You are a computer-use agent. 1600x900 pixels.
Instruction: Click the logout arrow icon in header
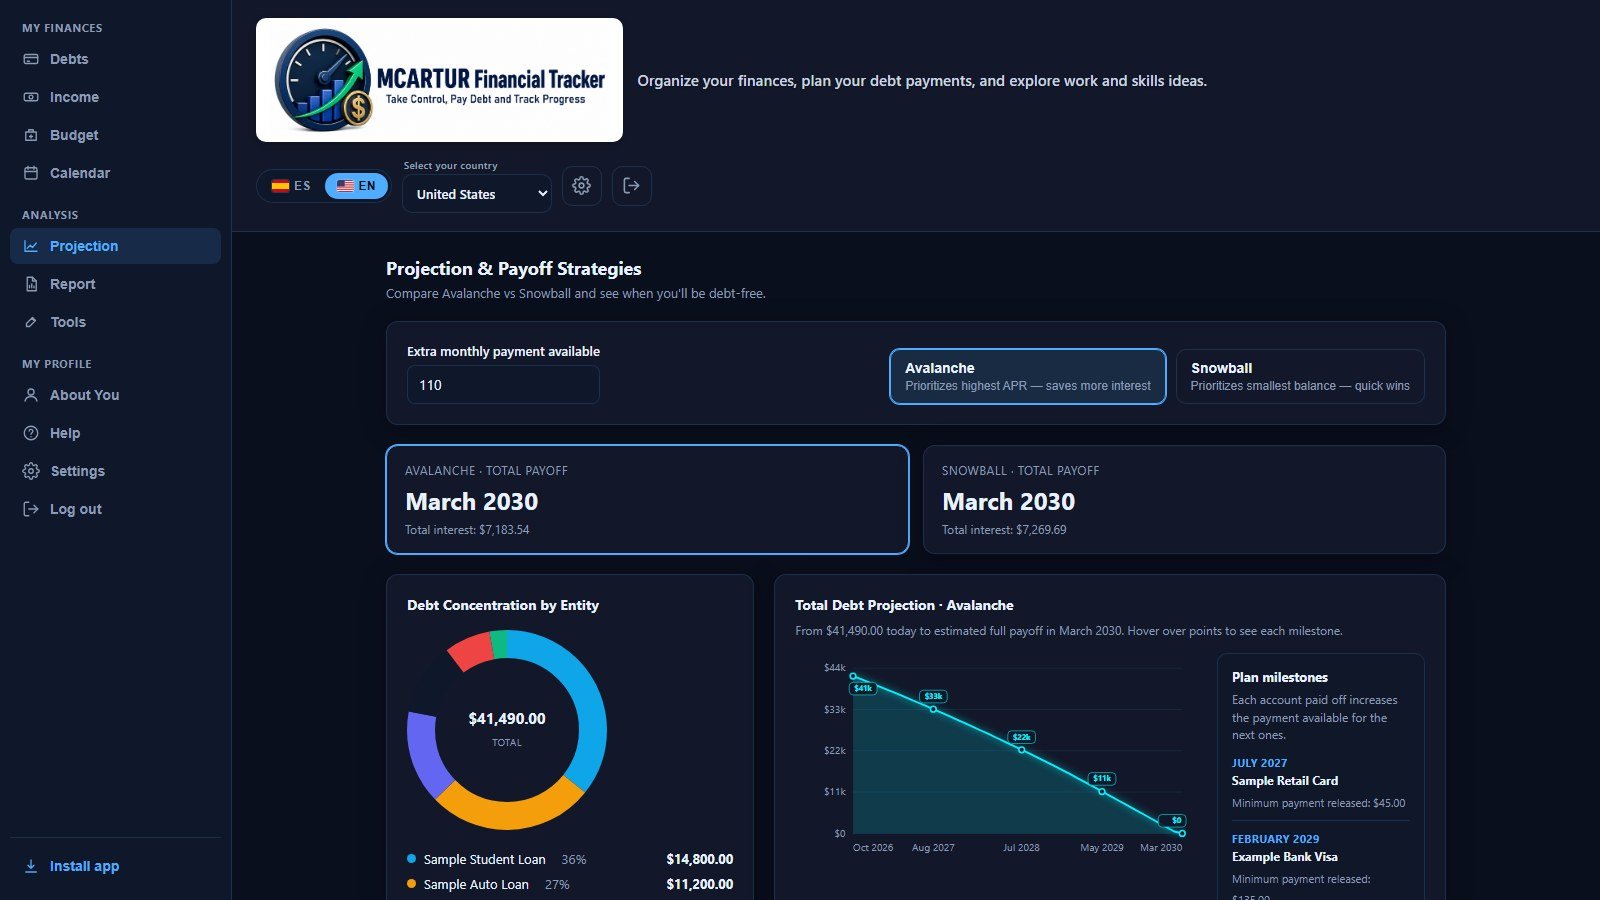pyautogui.click(x=631, y=186)
